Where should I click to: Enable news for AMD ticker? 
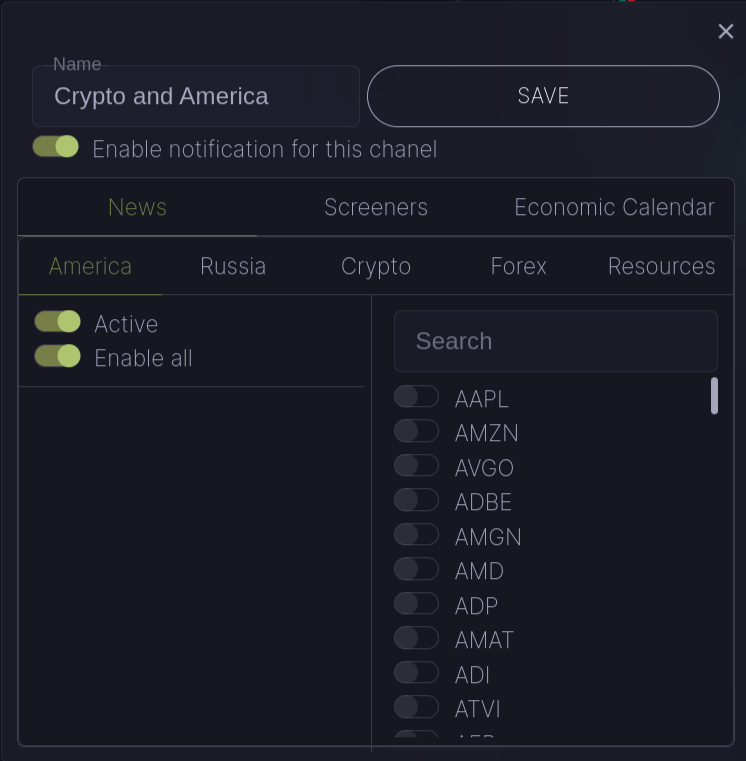[x=416, y=569]
